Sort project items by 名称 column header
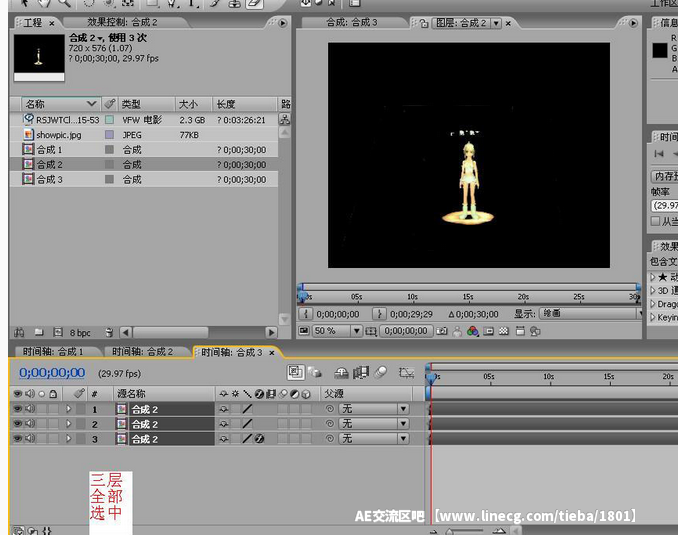The width and height of the screenshot is (678, 535). pyautogui.click(x=60, y=104)
